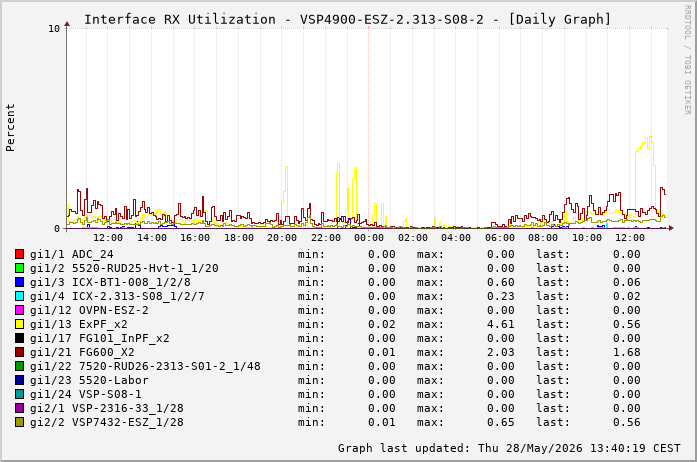
Task: Click the teal gi1/24 VSP-S08-1 swatch
Action: tap(19, 394)
